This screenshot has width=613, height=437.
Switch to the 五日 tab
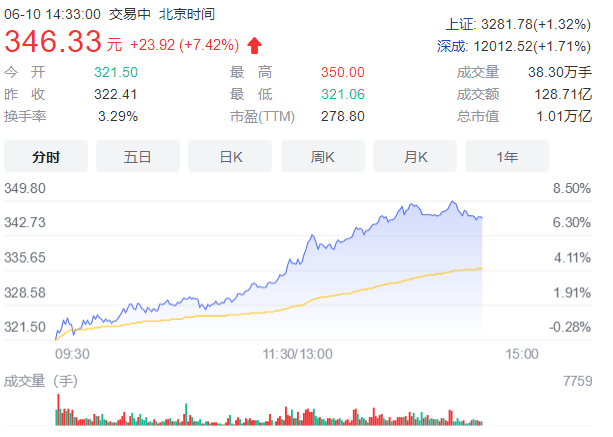tap(138, 156)
